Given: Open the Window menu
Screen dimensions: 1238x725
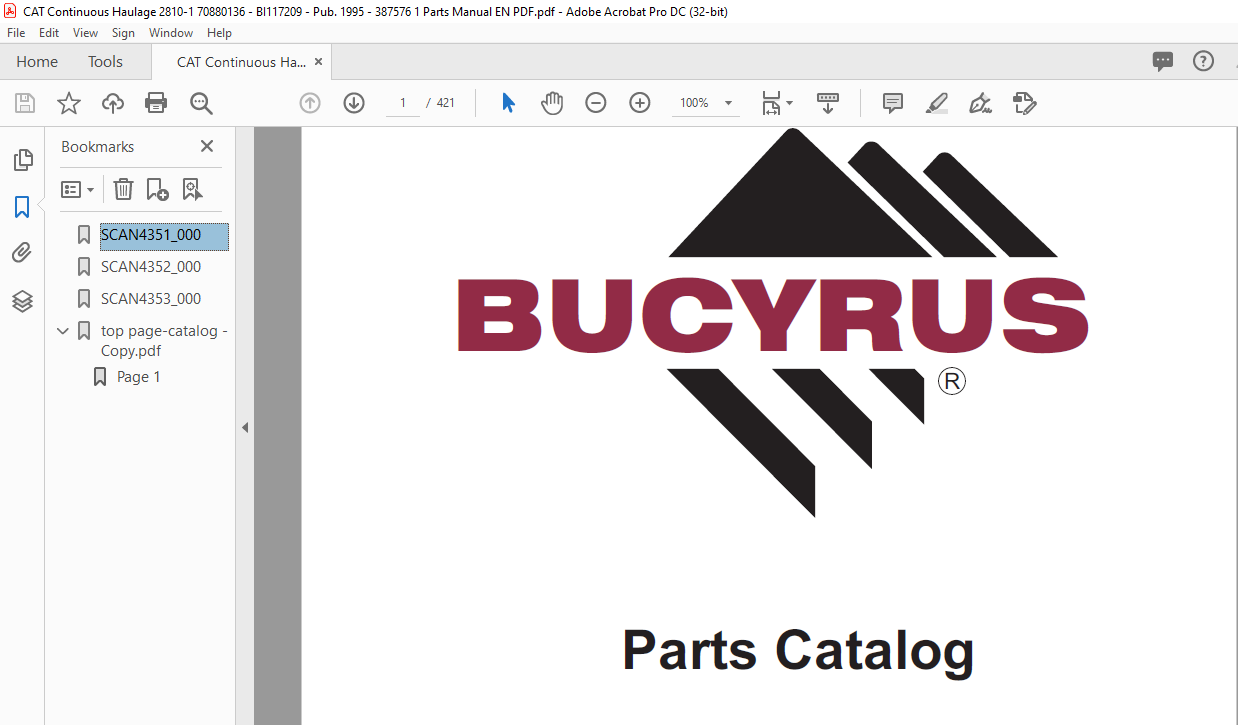Looking at the screenshot, I should point(171,33).
